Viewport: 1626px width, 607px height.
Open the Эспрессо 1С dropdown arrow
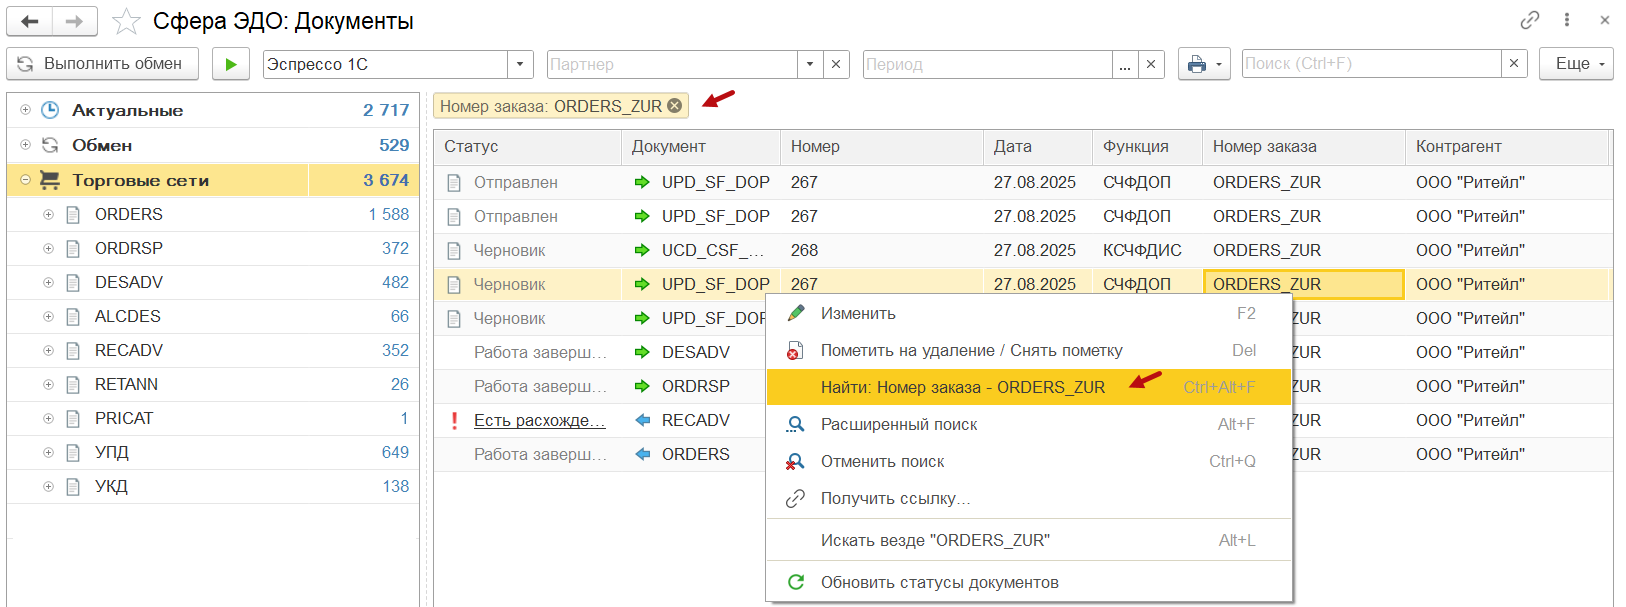pyautogui.click(x=520, y=64)
